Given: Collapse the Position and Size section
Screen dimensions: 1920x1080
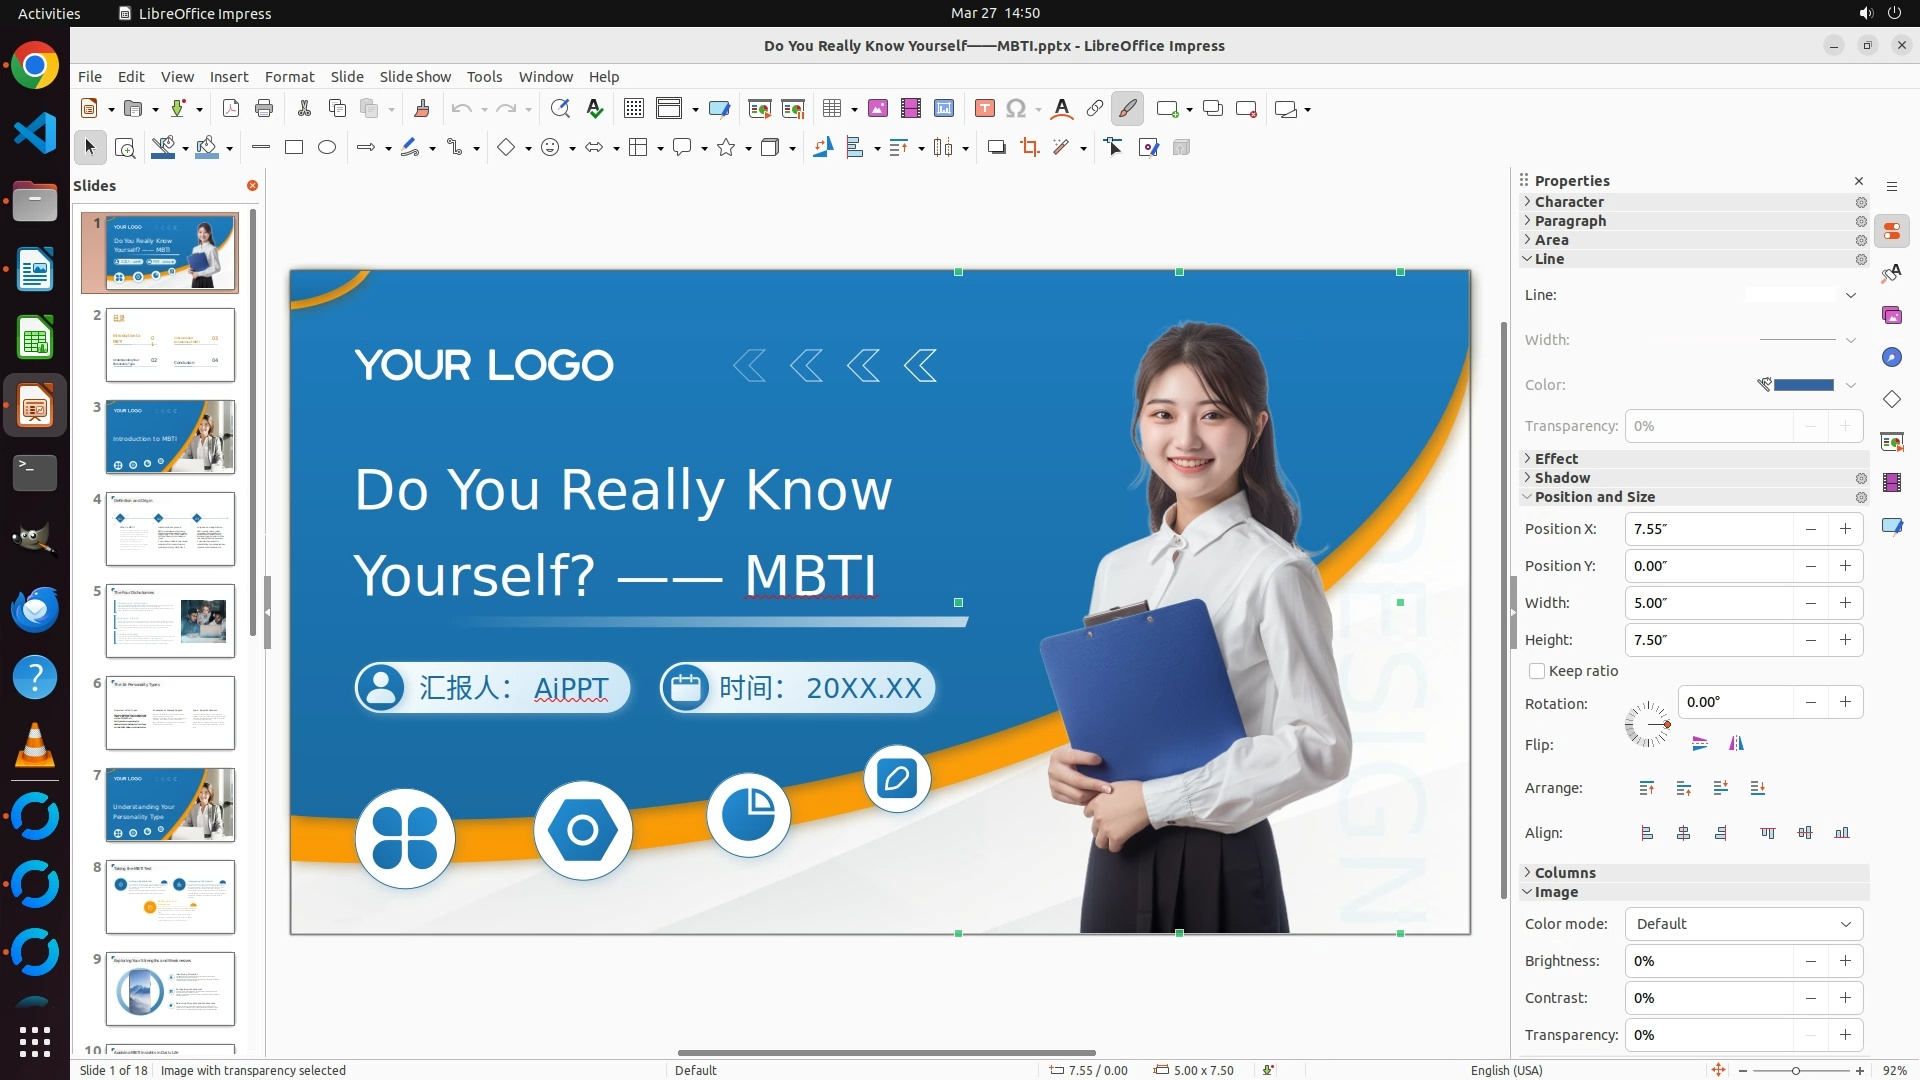Looking at the screenshot, I should click(1594, 497).
